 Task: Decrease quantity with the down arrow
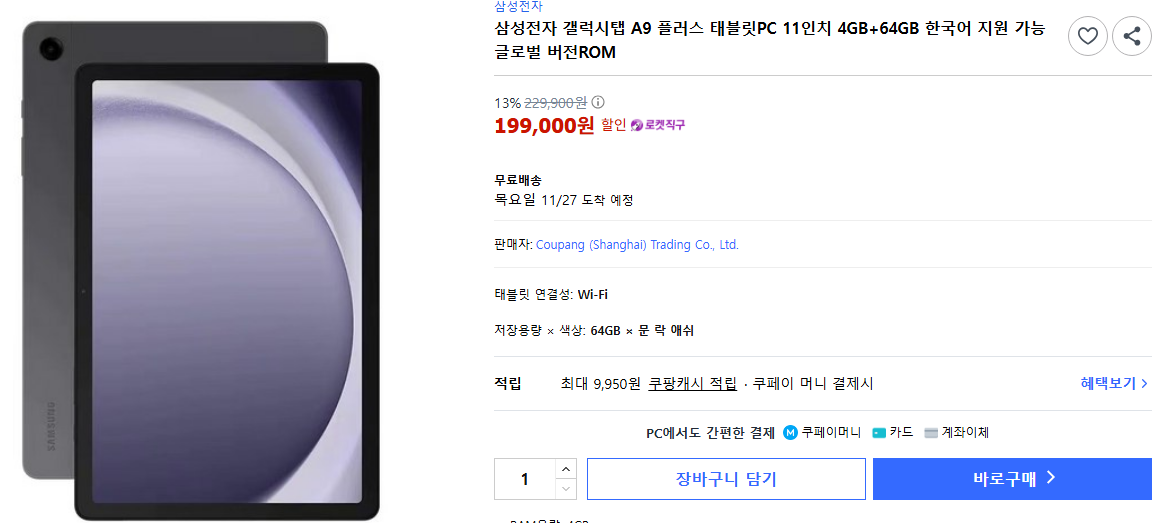point(566,489)
